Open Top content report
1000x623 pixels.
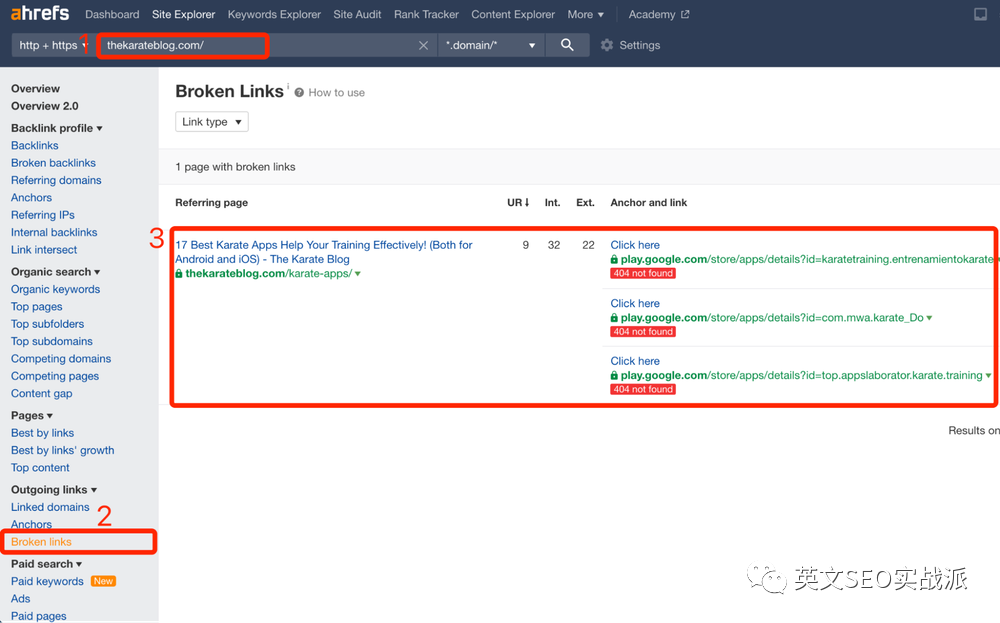(40, 467)
